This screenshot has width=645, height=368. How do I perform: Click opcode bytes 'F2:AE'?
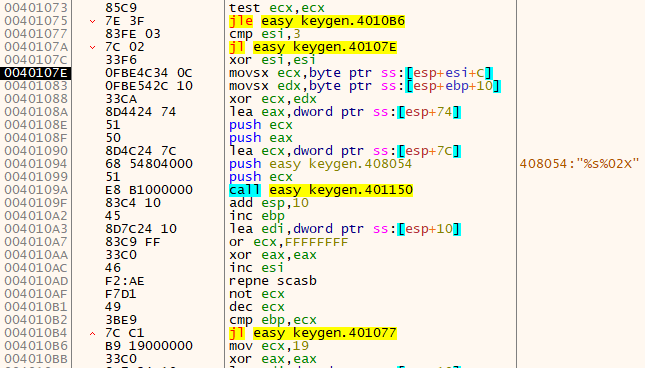(125, 281)
